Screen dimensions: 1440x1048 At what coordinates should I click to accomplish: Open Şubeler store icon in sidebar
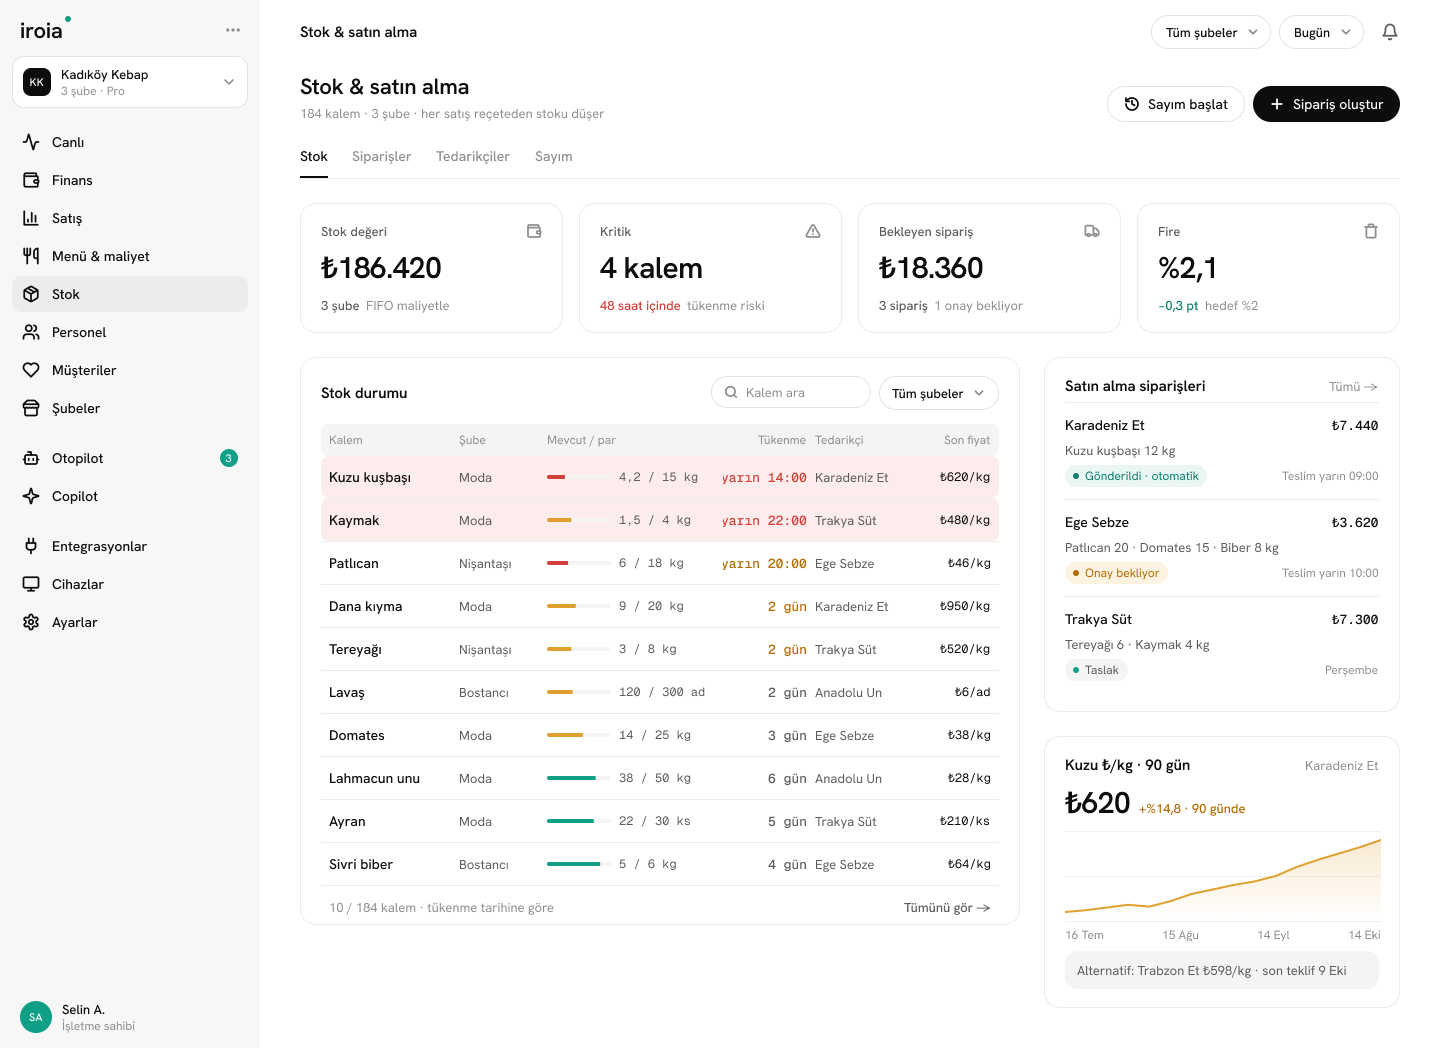point(31,408)
